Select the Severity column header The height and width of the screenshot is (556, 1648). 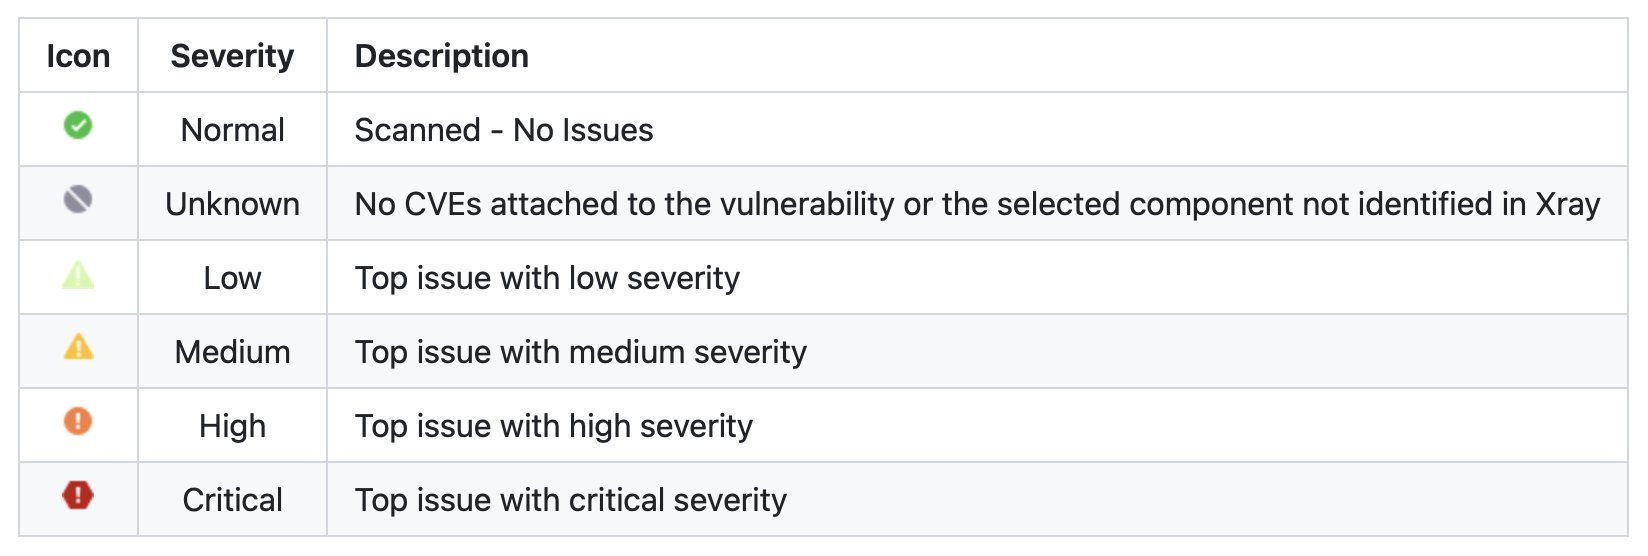tap(232, 56)
